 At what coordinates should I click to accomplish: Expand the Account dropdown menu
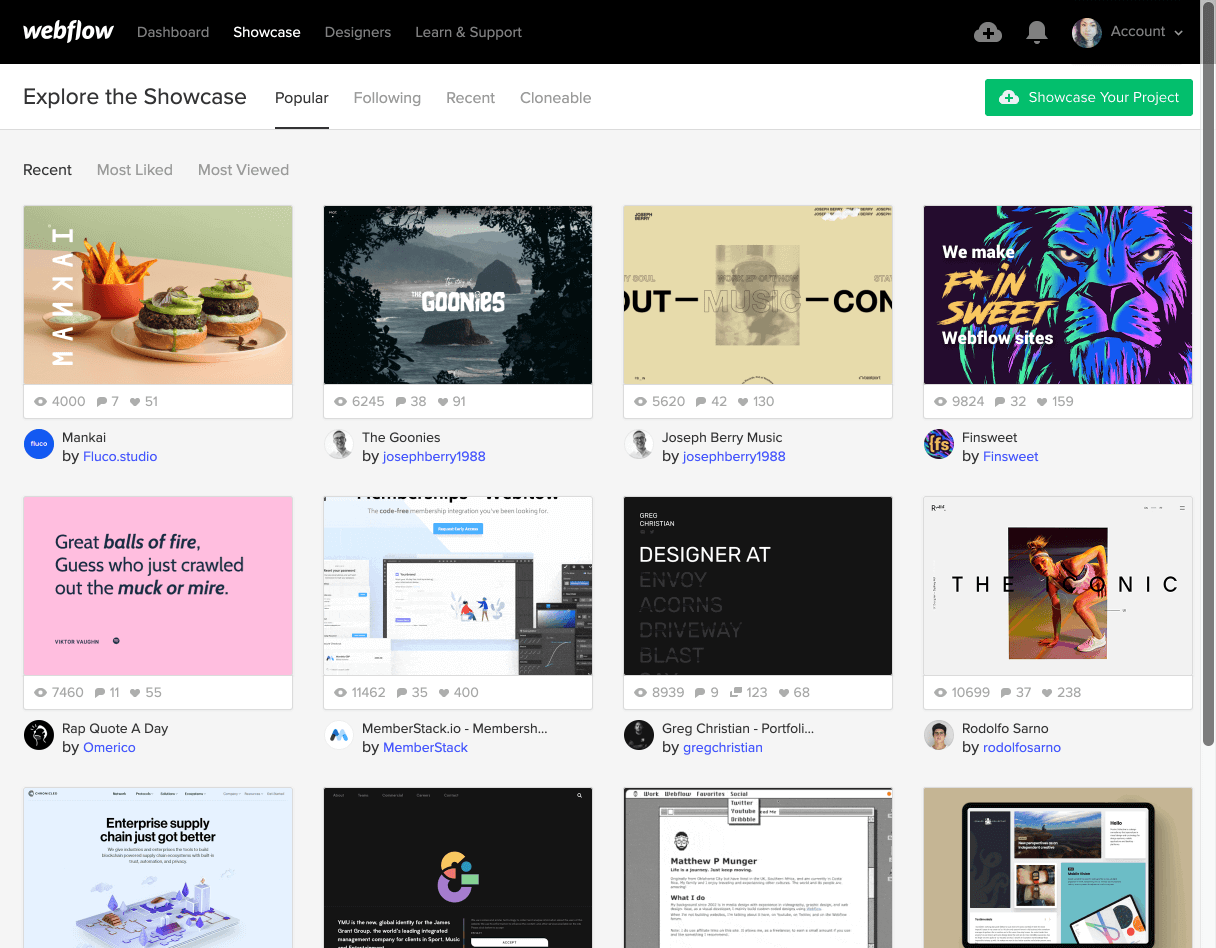(1146, 32)
